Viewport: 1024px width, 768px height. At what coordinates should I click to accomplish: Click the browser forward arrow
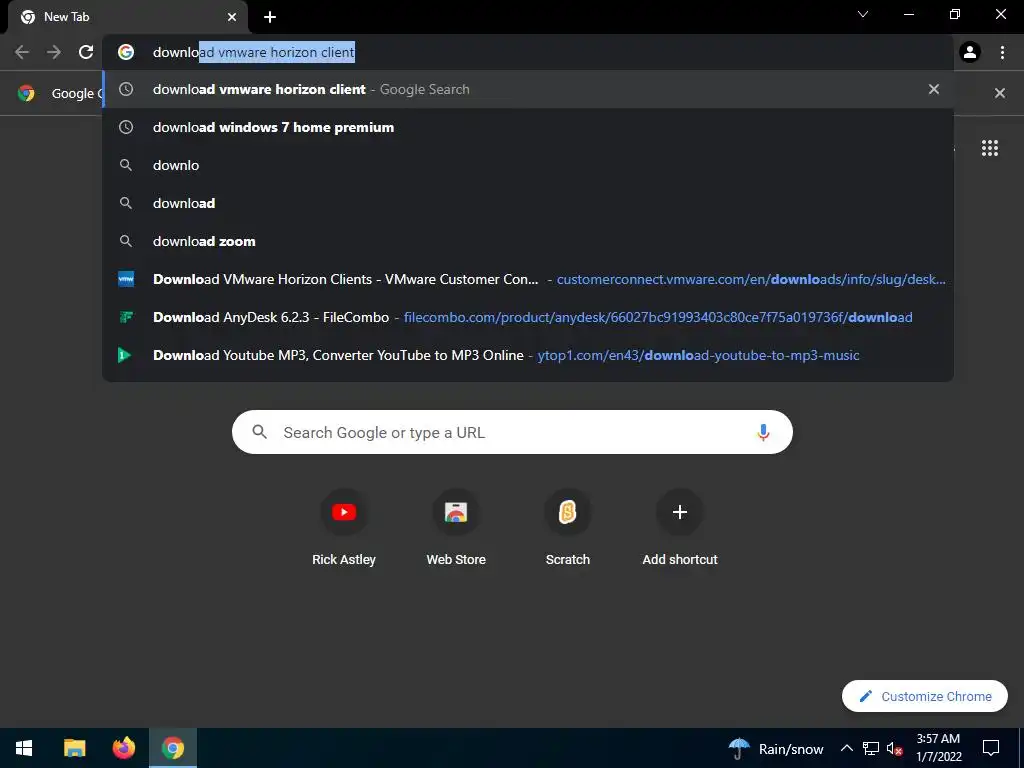[54, 52]
